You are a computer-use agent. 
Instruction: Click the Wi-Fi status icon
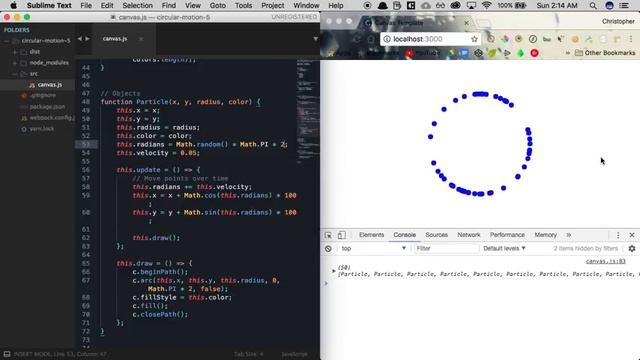click(486, 5)
